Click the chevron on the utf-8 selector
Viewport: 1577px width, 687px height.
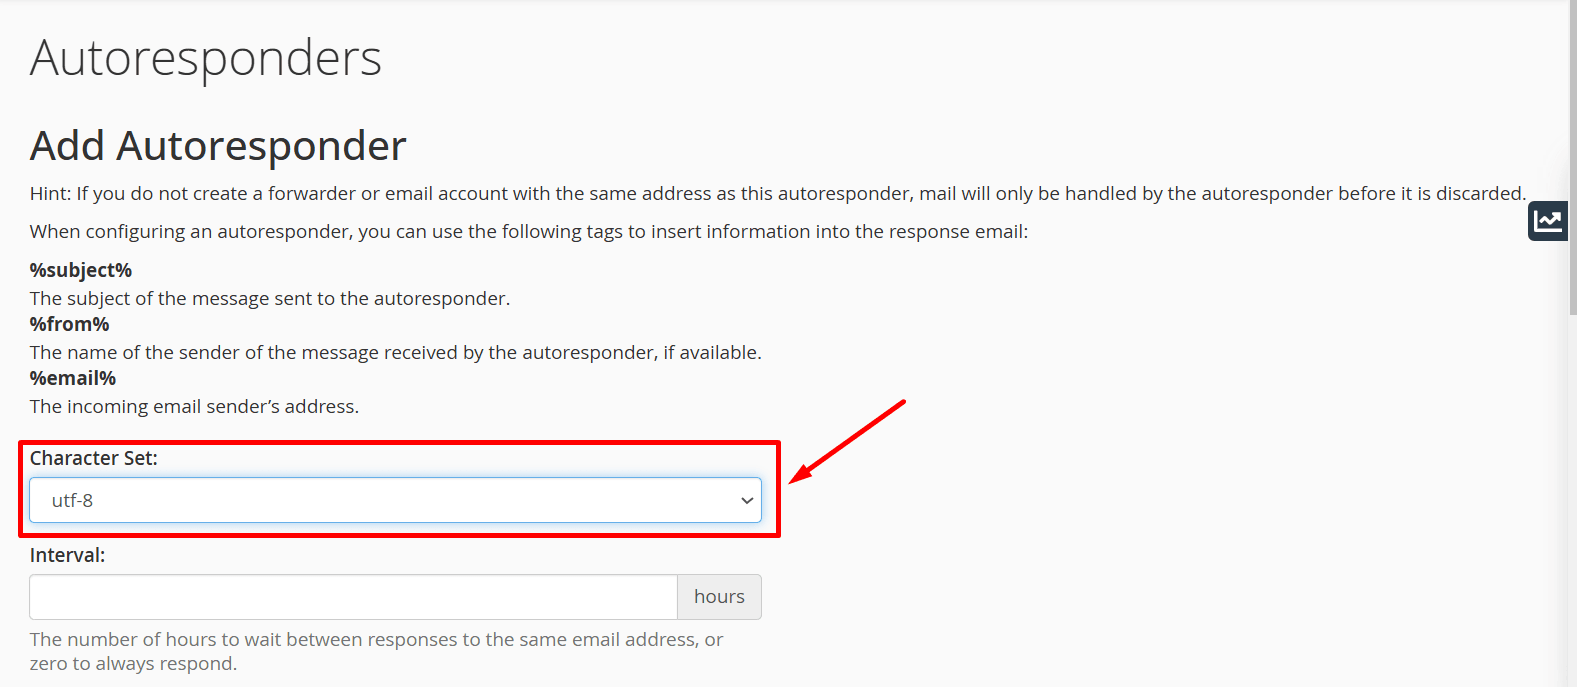click(745, 499)
